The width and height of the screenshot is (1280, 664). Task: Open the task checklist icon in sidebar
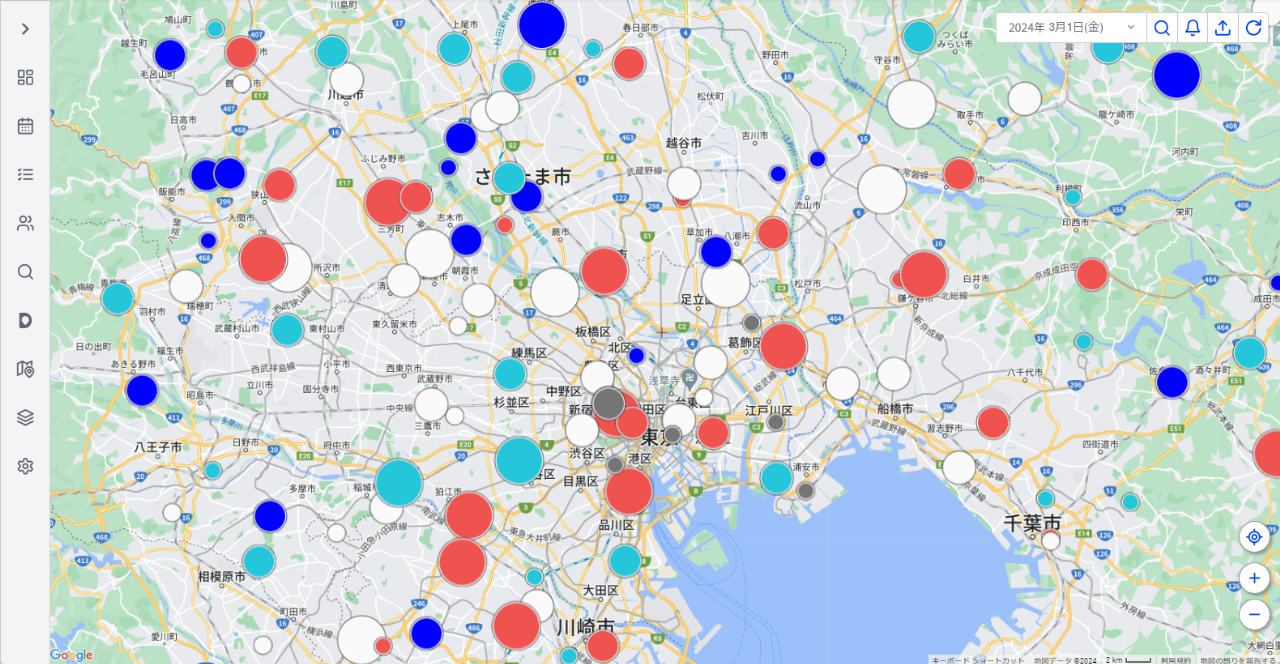(x=25, y=175)
